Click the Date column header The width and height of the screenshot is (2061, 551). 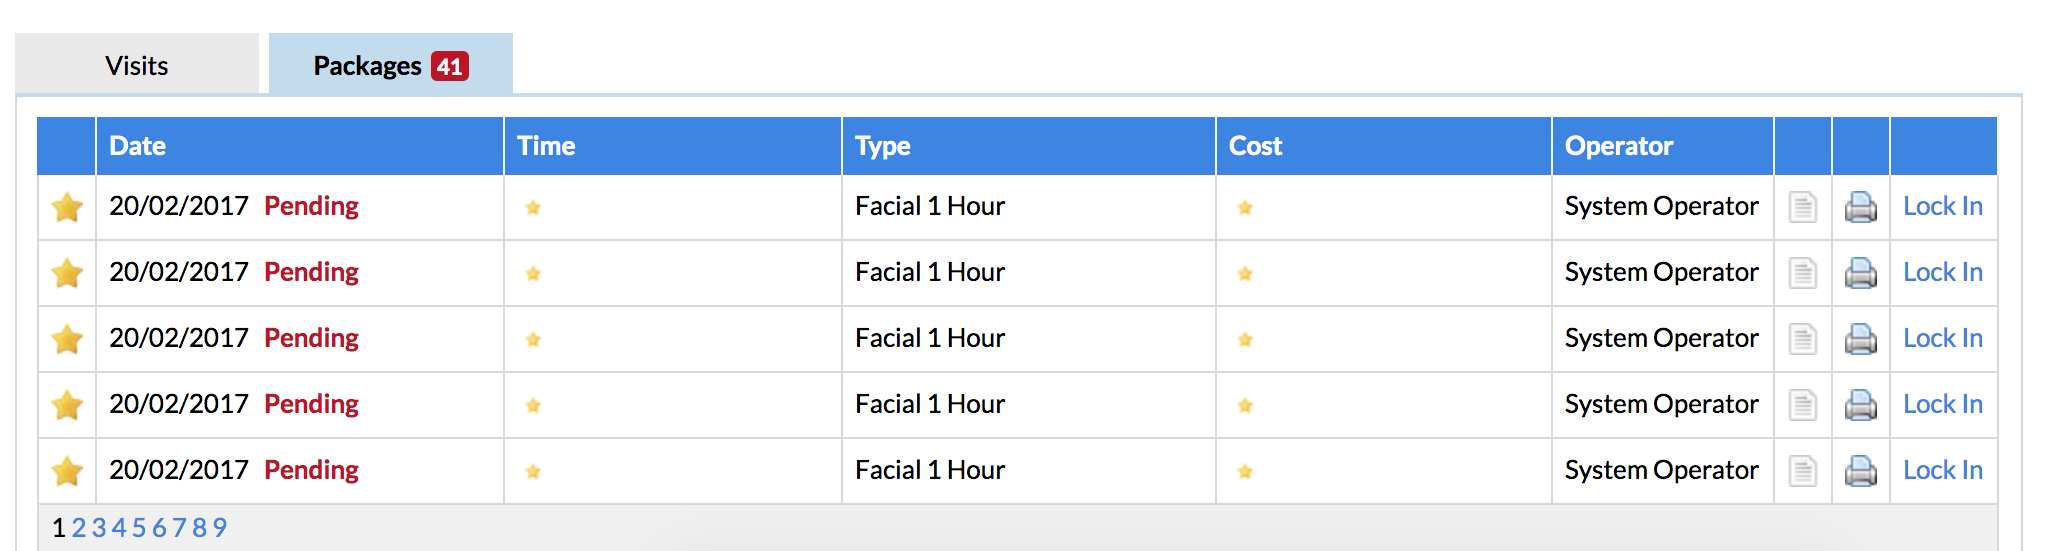pyautogui.click(x=138, y=146)
